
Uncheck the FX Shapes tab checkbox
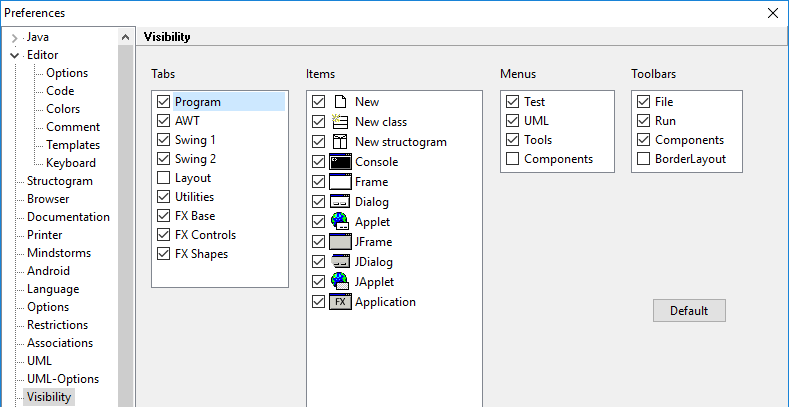click(x=164, y=254)
